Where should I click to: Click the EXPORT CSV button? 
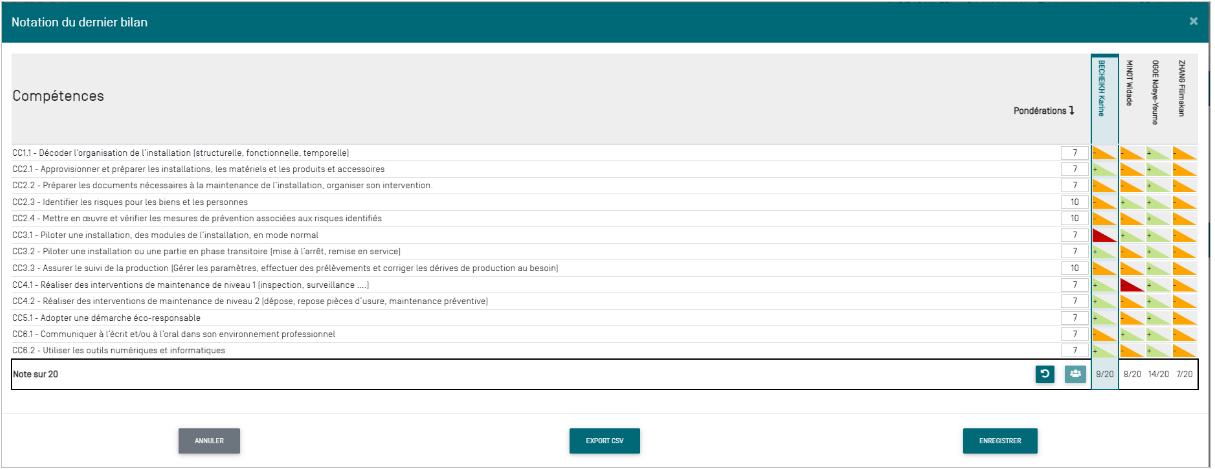[604, 440]
